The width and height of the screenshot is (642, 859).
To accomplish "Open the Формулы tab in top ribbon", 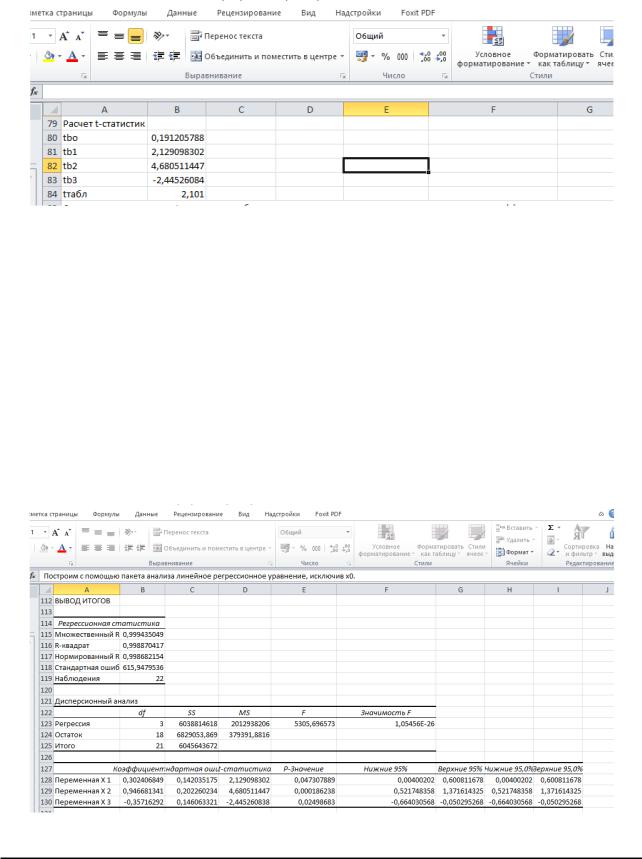I will (x=130, y=13).
